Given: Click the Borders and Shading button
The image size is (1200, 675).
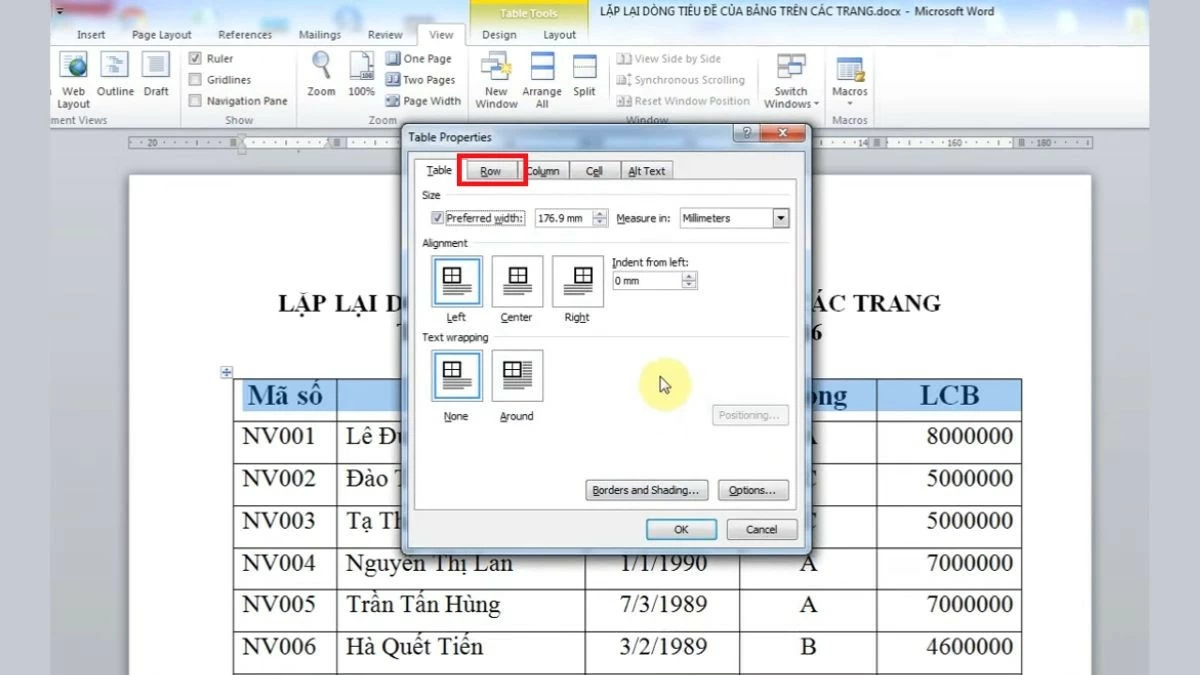Looking at the screenshot, I should [646, 490].
